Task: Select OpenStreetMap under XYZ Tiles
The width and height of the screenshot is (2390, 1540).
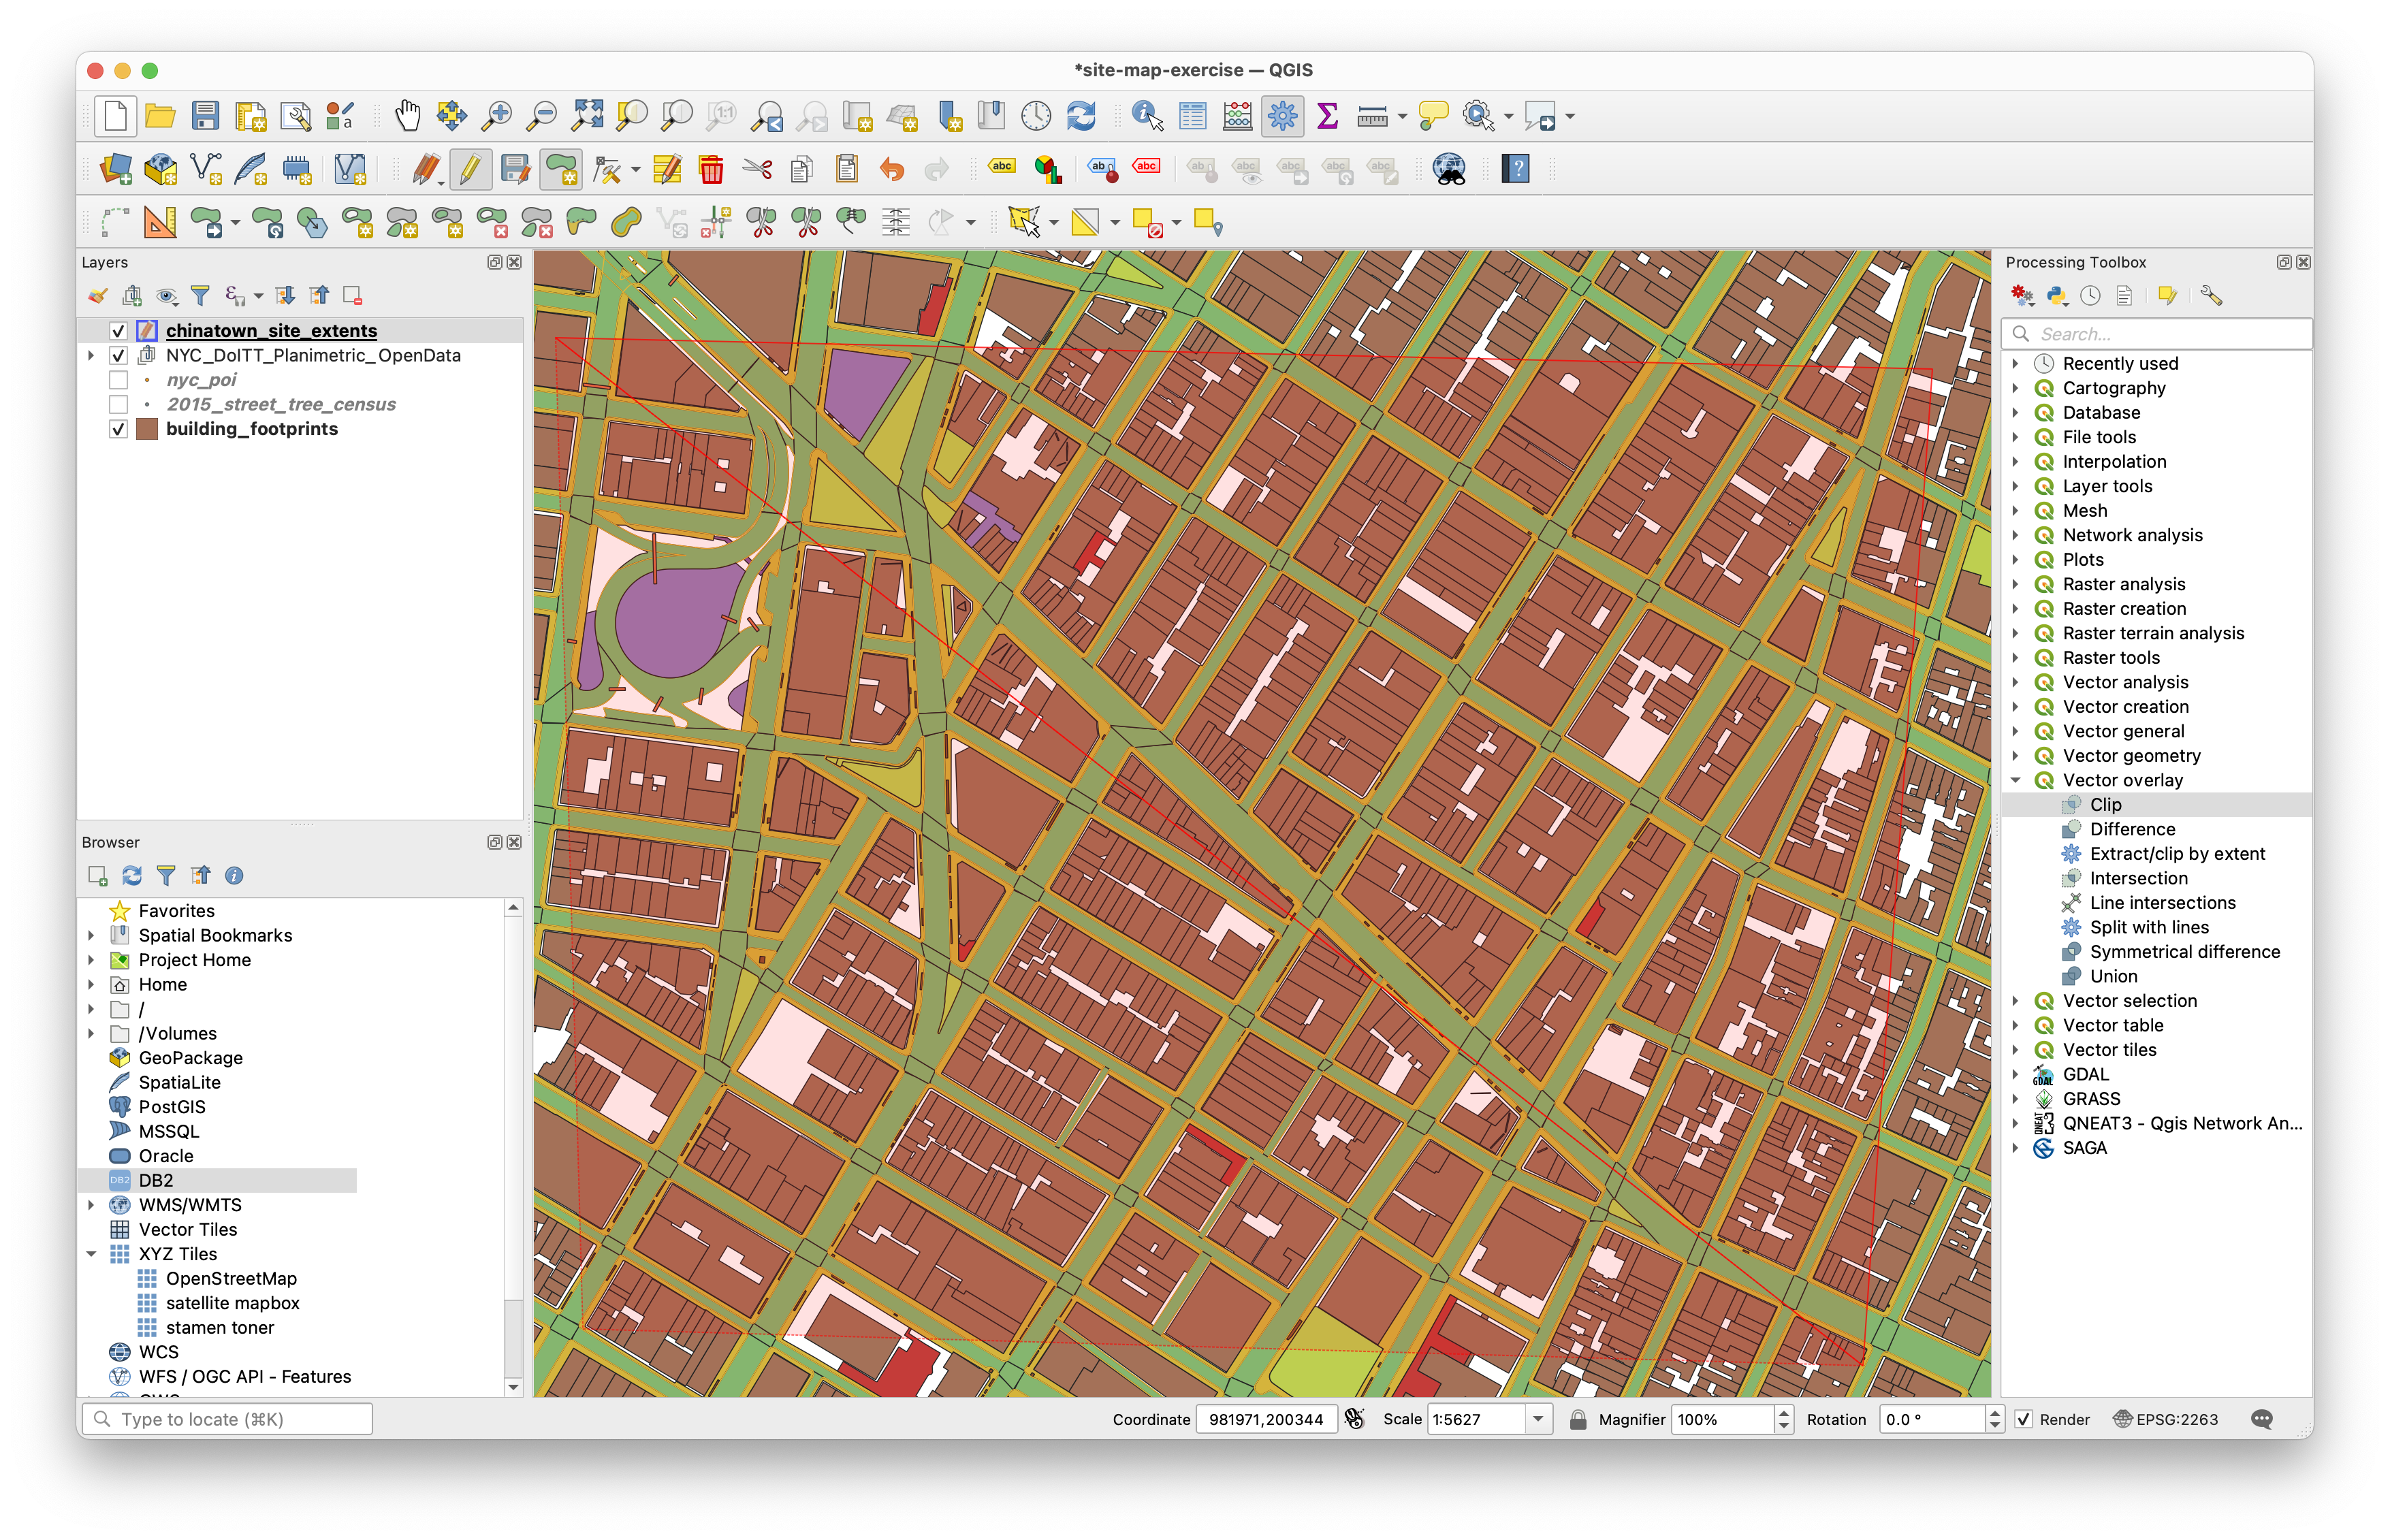Action: 231,1278
